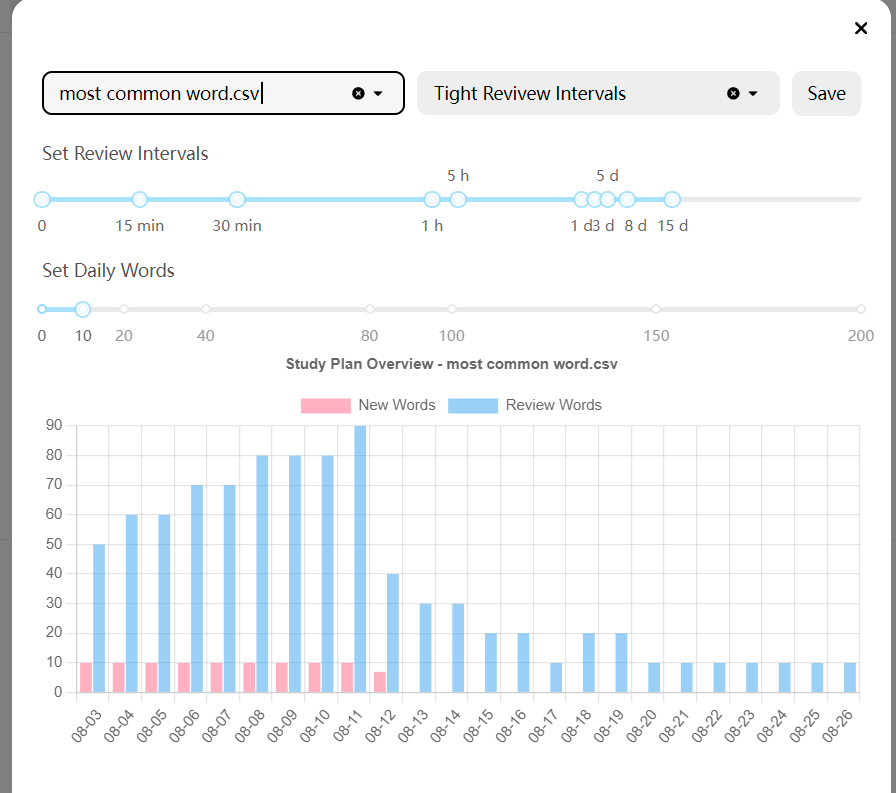Clear the Tight Review Intervals selection
This screenshot has width=896, height=793.
point(733,93)
